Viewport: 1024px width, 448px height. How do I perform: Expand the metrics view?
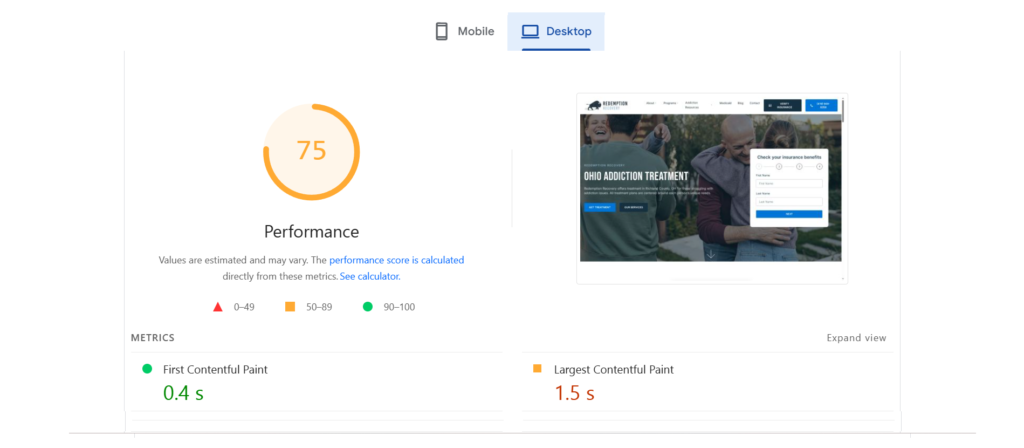tap(856, 338)
